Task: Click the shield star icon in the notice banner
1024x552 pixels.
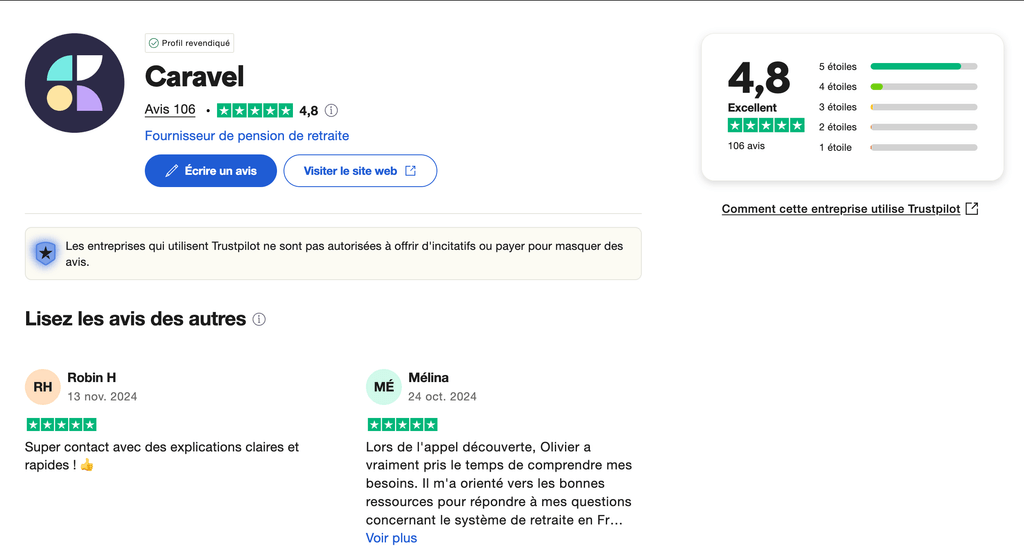Action: tap(46, 253)
